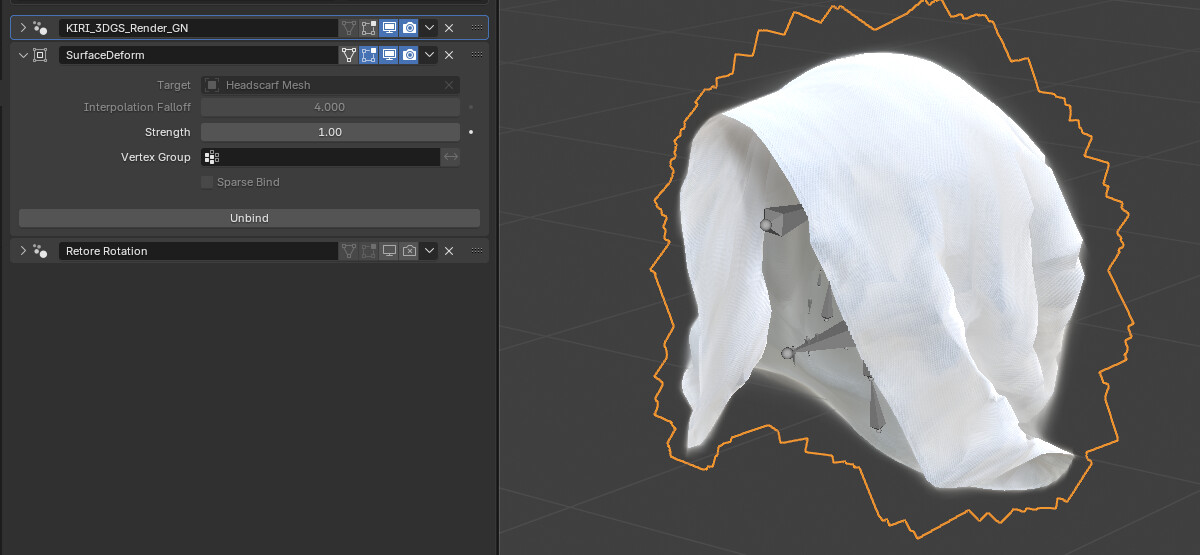1200x555 pixels.
Task: Toggle viewport display for KIRI_3DGS_Render_GN
Action: (x=389, y=28)
